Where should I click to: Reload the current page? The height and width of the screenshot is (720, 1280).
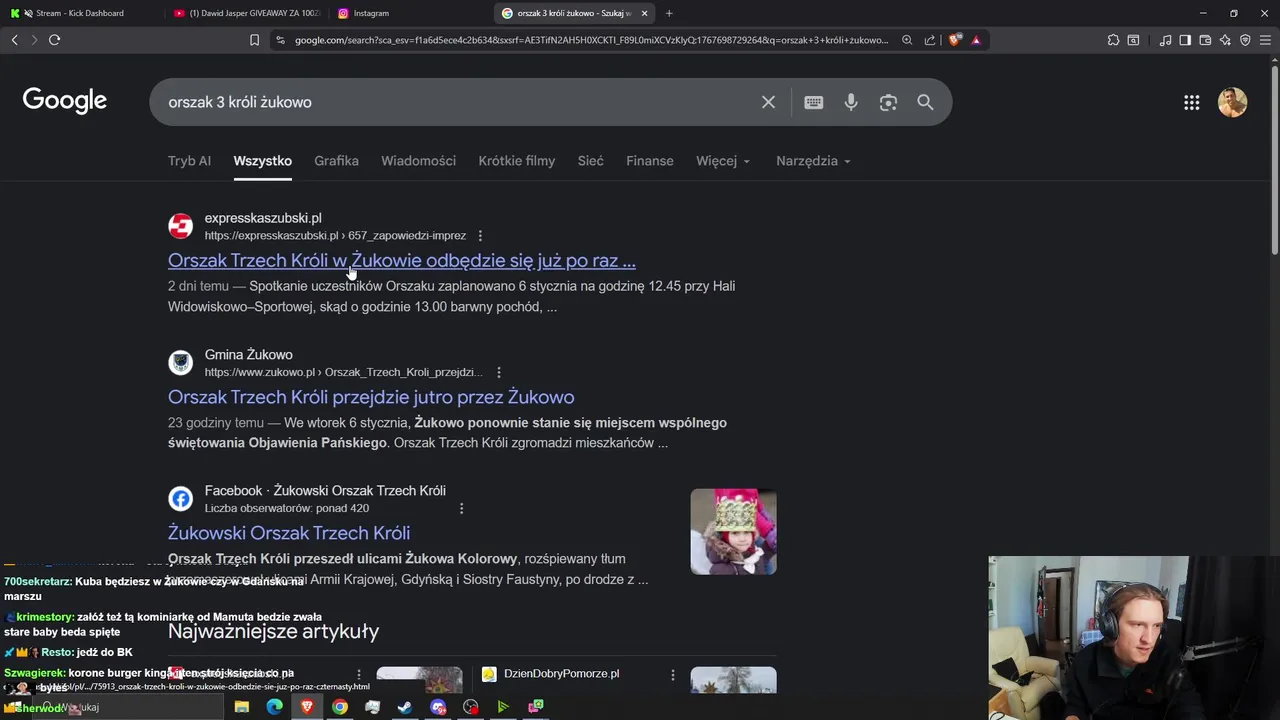pos(54,40)
